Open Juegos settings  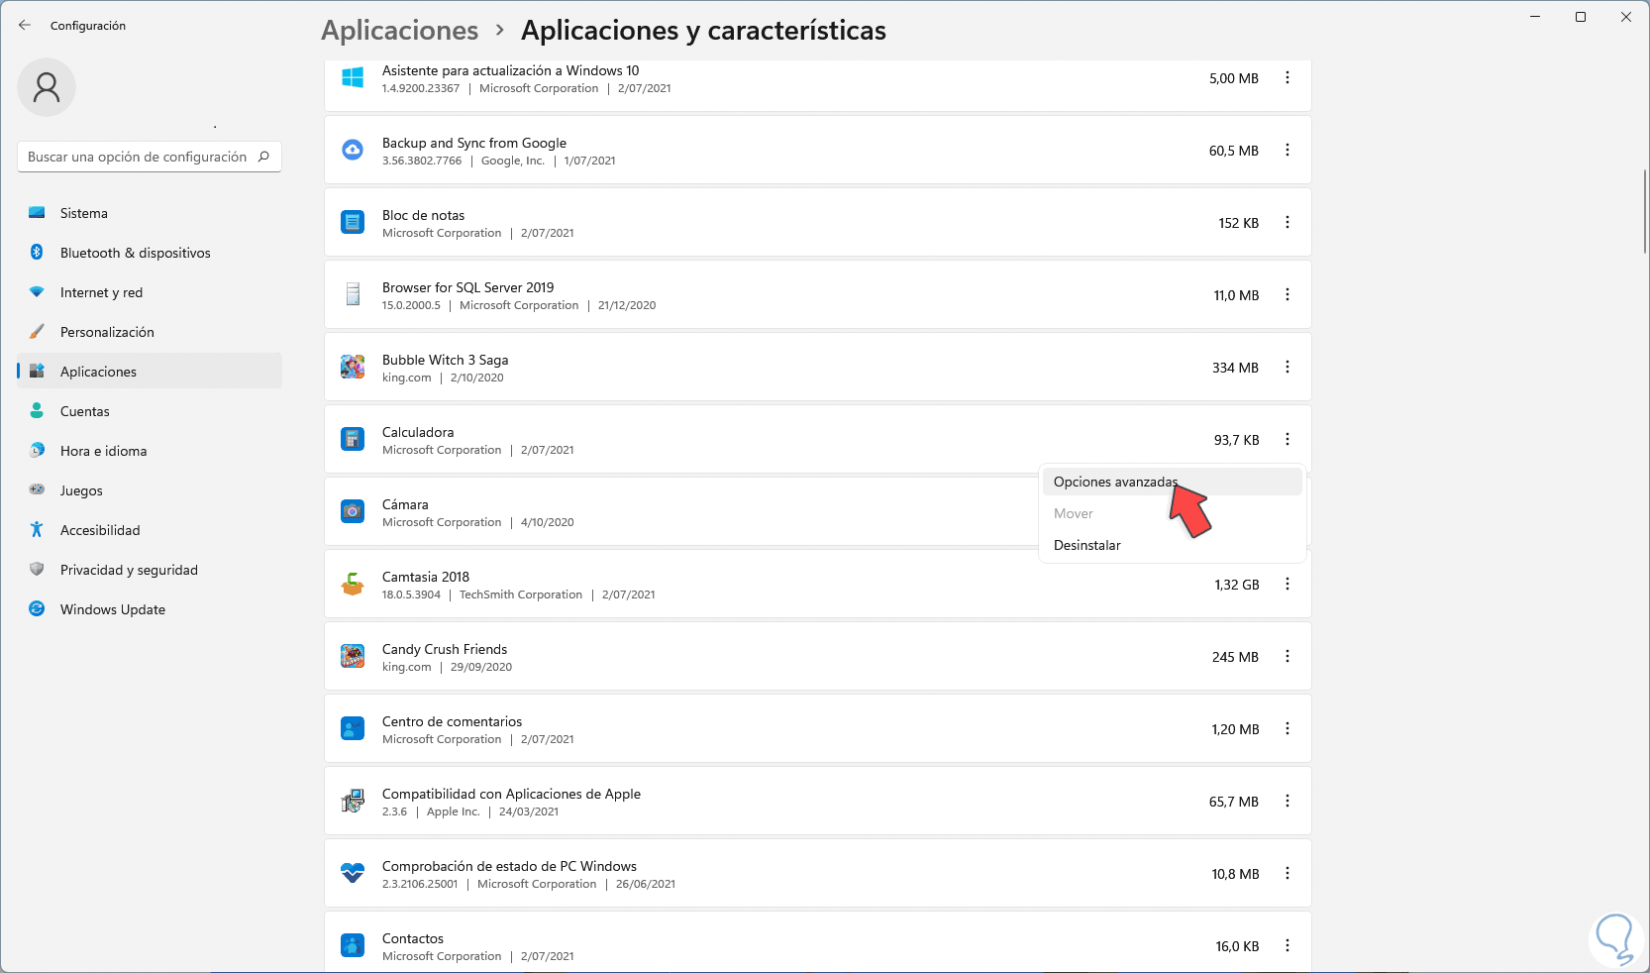click(149, 490)
